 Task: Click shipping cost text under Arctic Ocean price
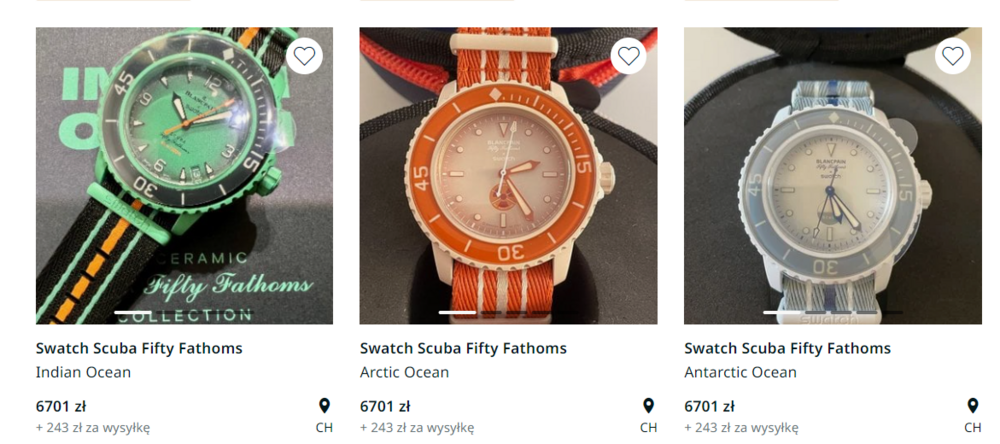416,428
